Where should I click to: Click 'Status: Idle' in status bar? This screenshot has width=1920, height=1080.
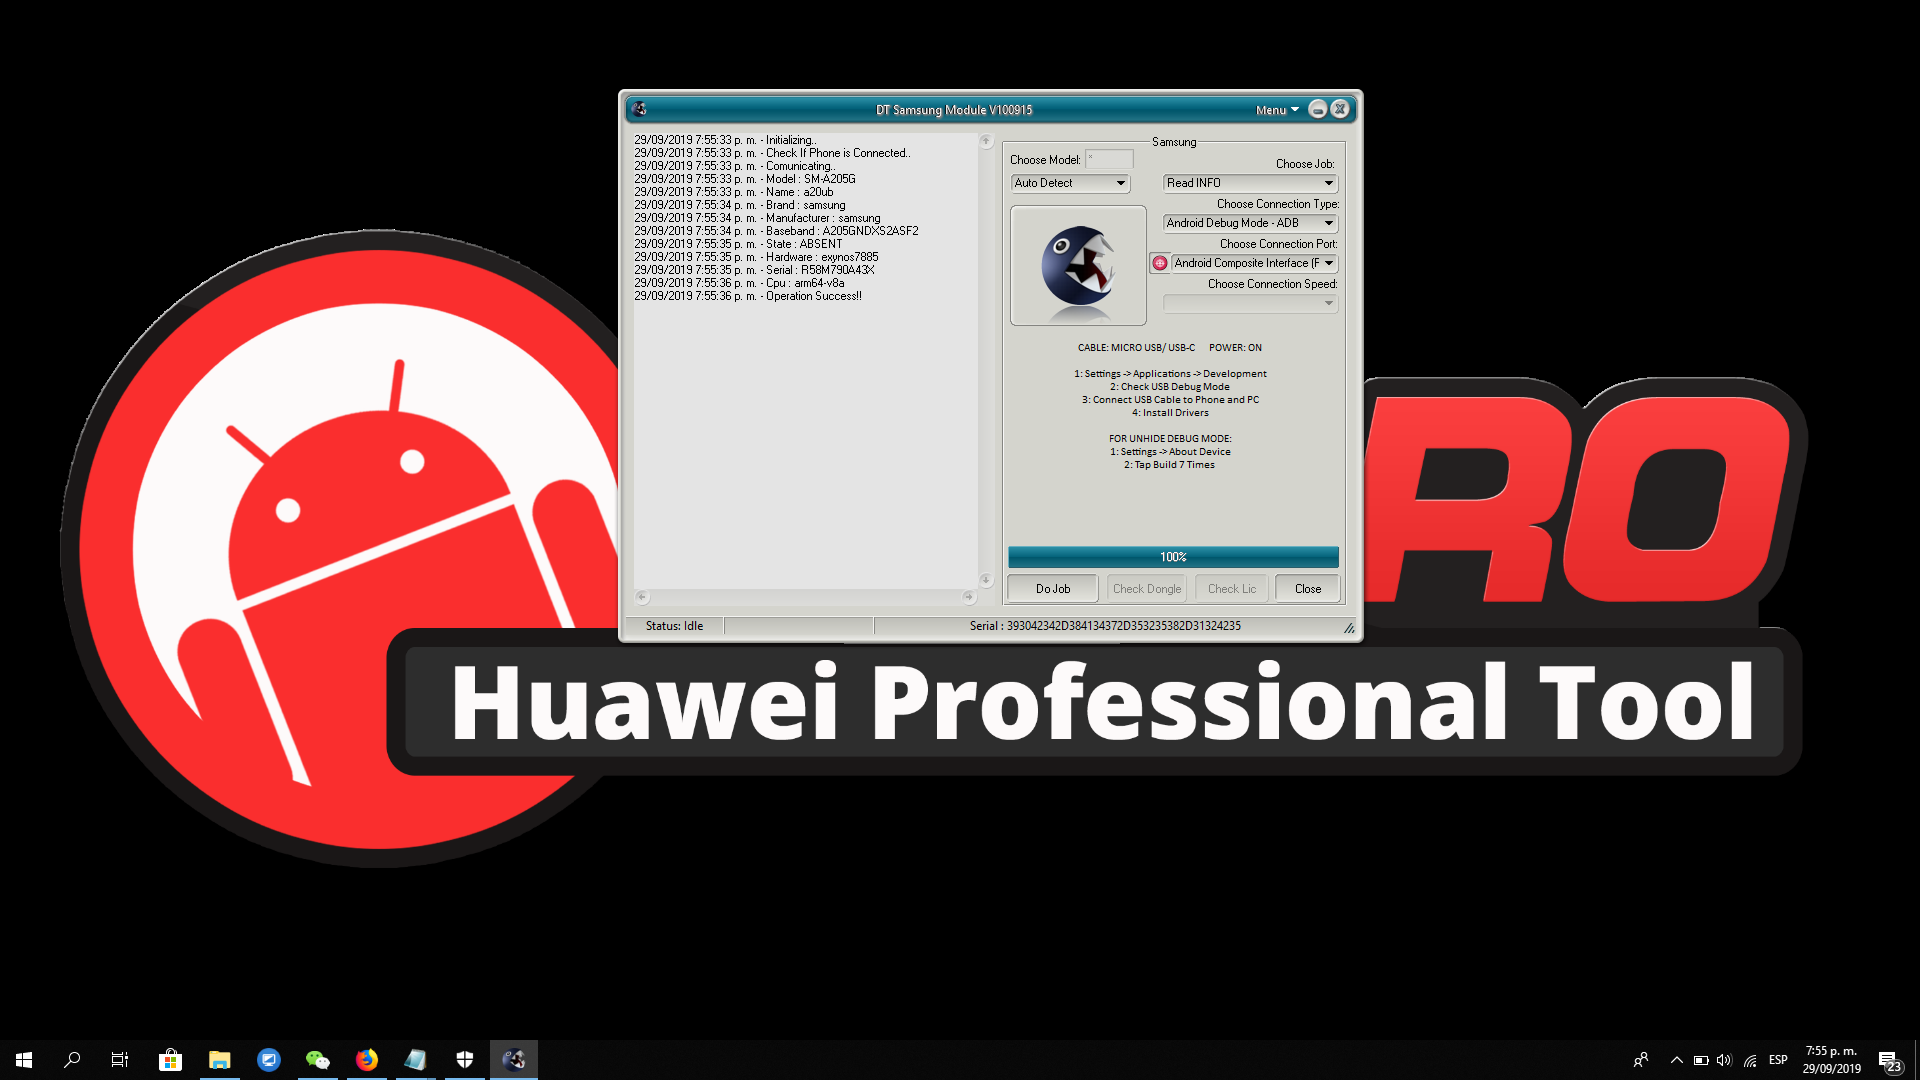click(x=674, y=626)
